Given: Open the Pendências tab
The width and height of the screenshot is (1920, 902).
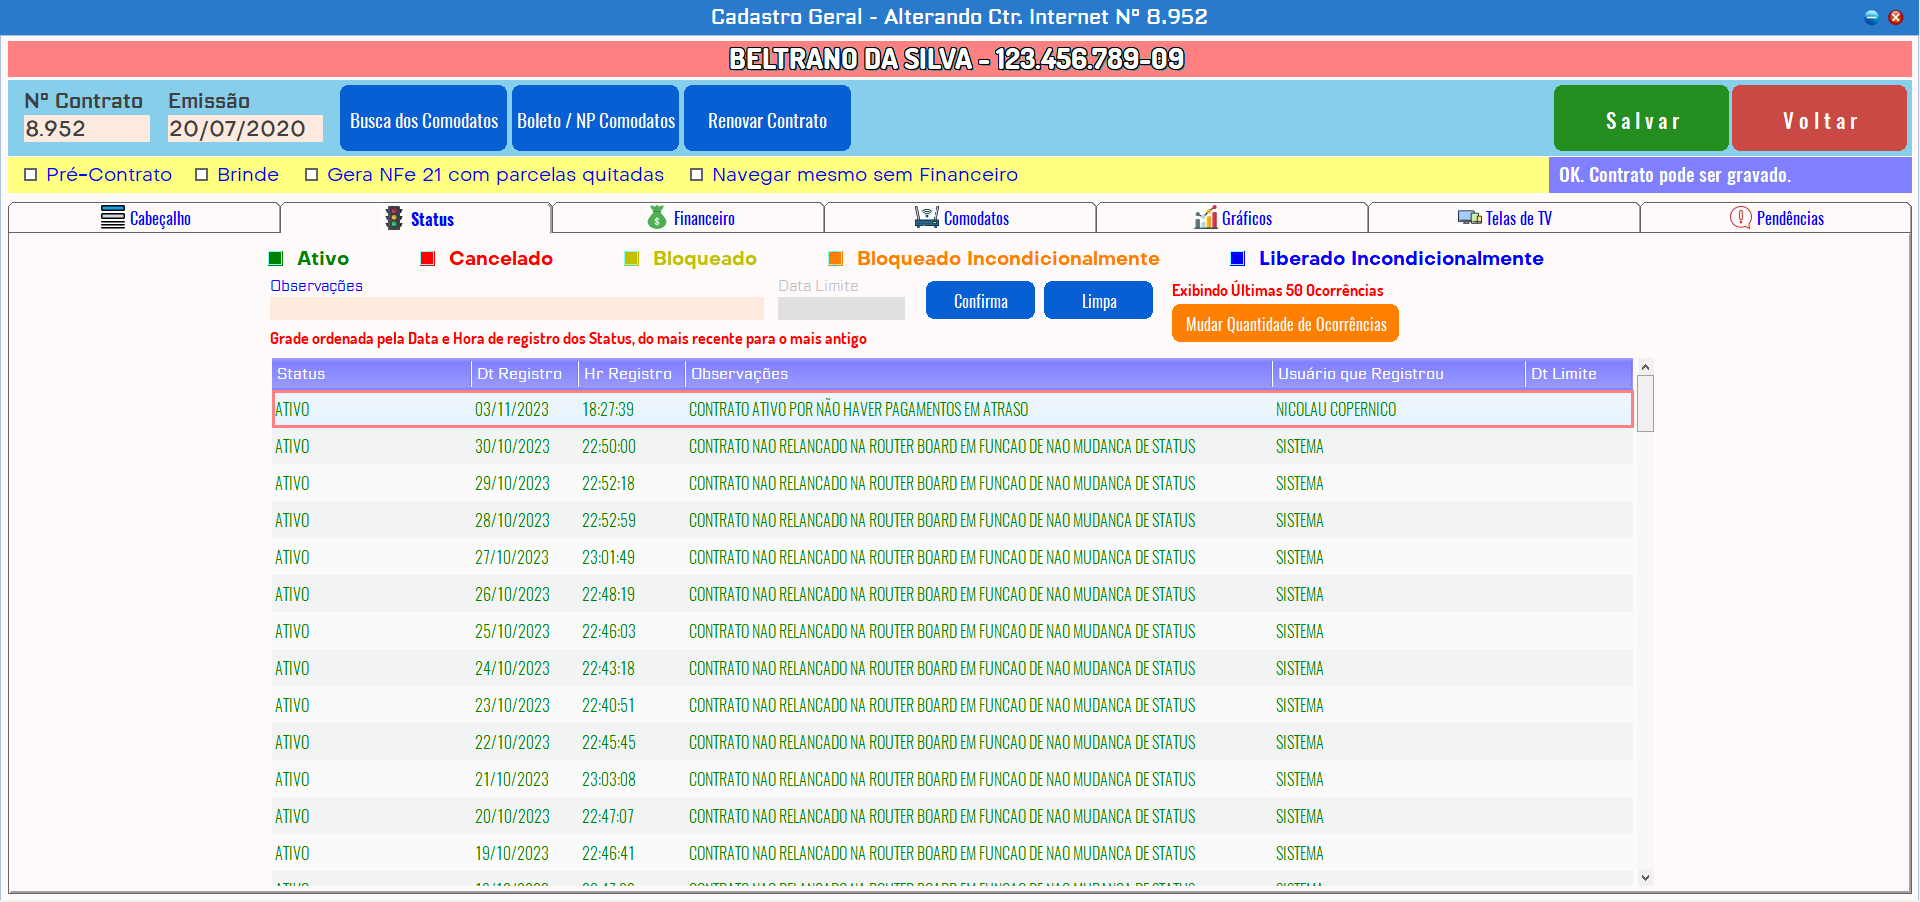Looking at the screenshot, I should [x=1776, y=218].
